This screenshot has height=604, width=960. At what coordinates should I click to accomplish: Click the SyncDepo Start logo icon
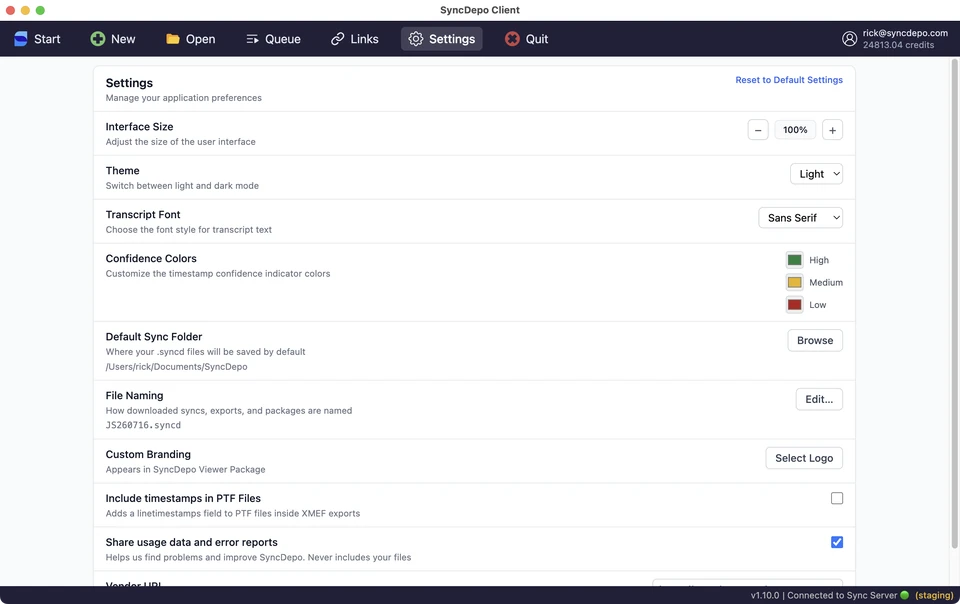(x=21, y=39)
